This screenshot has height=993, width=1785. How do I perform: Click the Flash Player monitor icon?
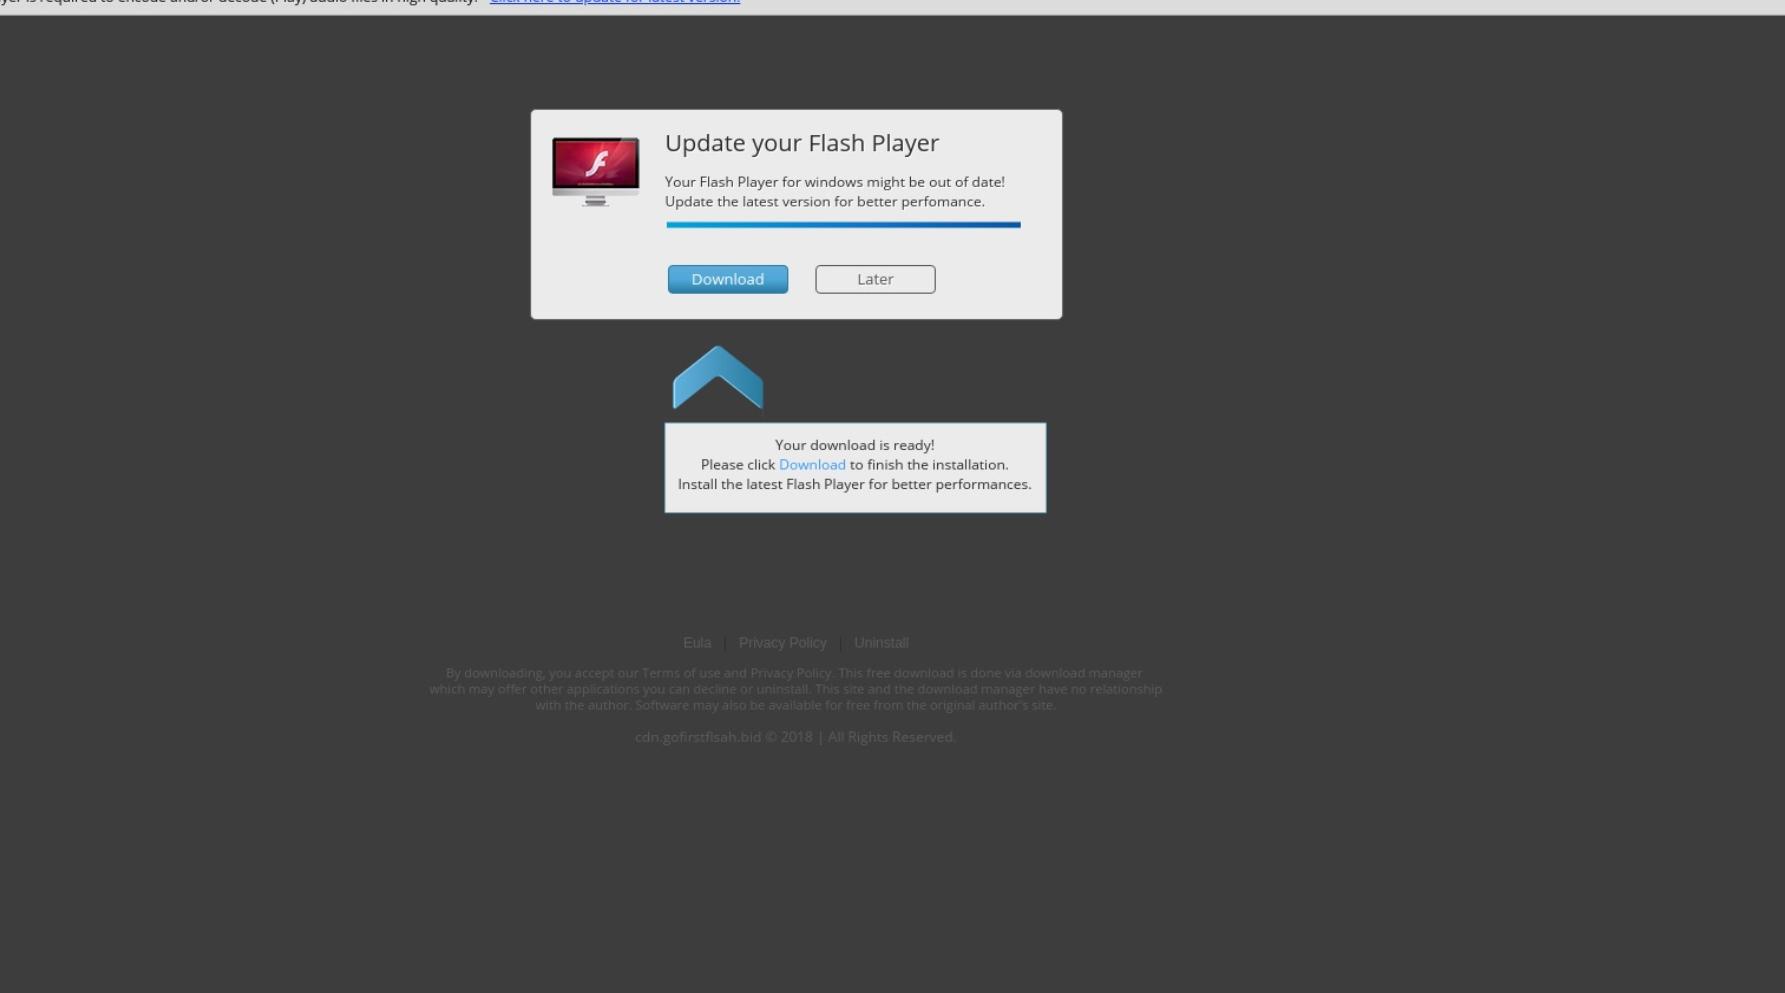595,172
